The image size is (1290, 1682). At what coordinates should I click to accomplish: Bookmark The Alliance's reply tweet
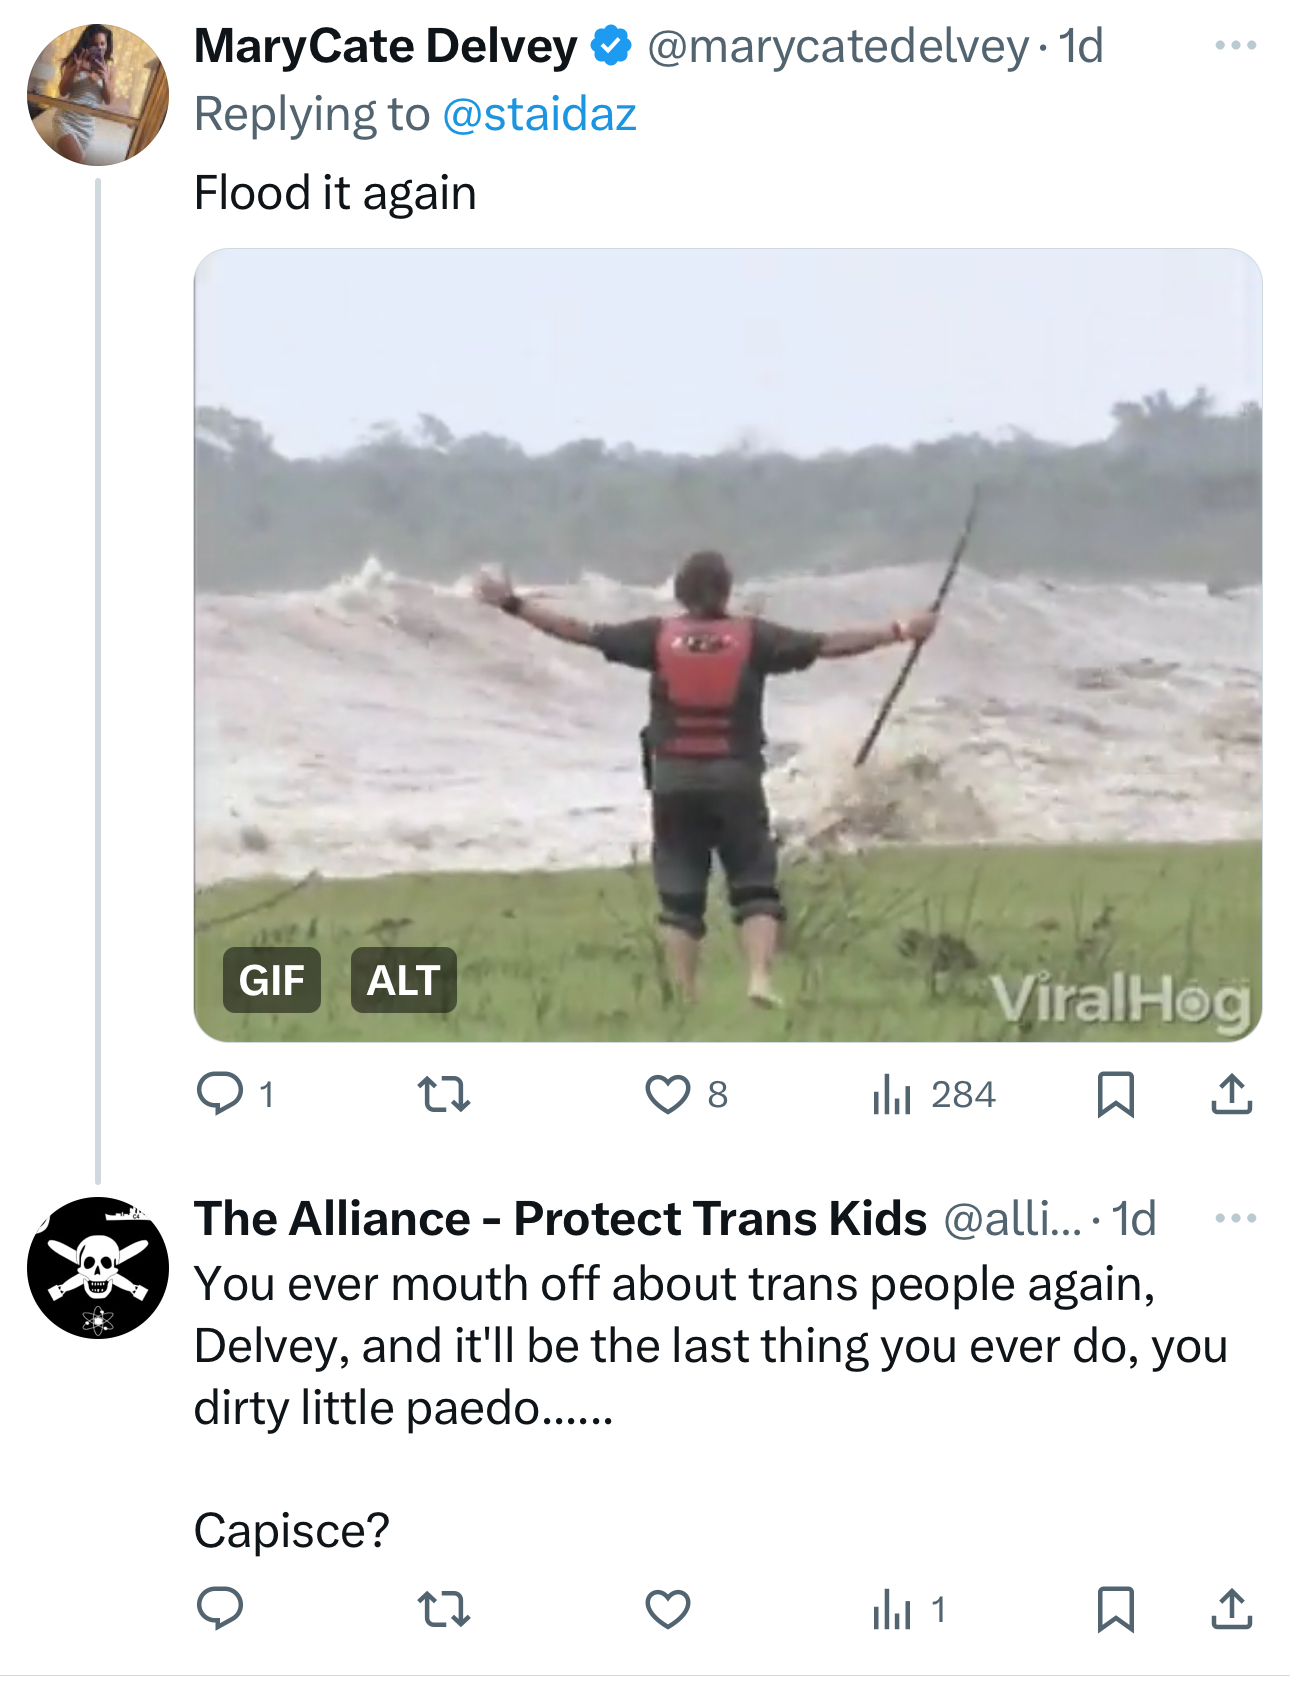[x=1115, y=1609]
